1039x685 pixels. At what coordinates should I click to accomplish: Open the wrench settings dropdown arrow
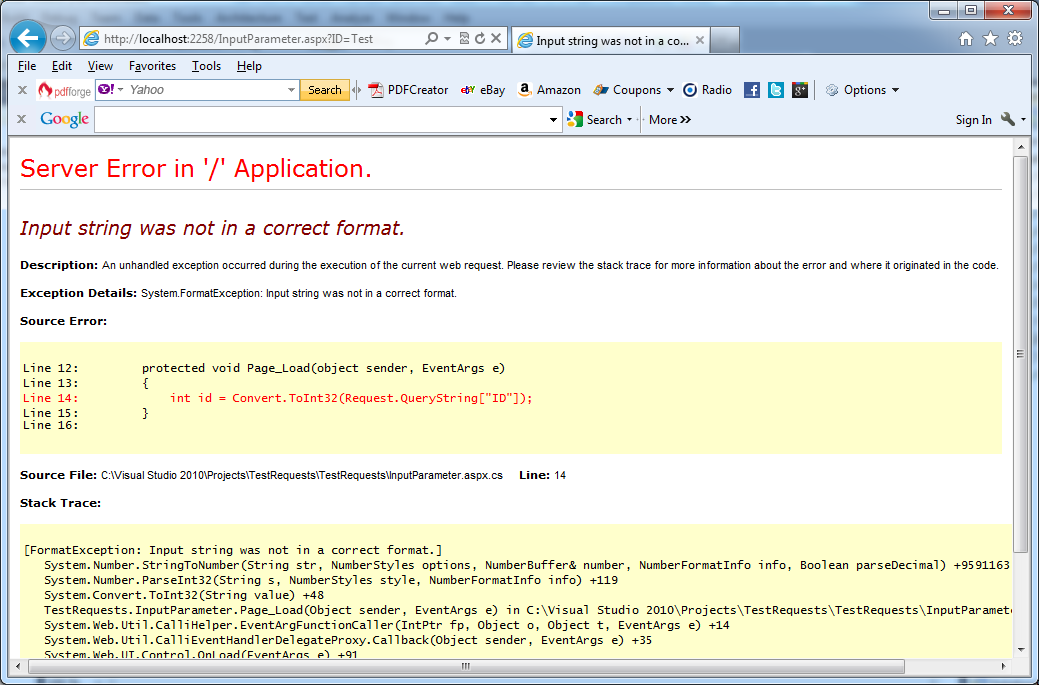pyautogui.click(x=1024, y=120)
